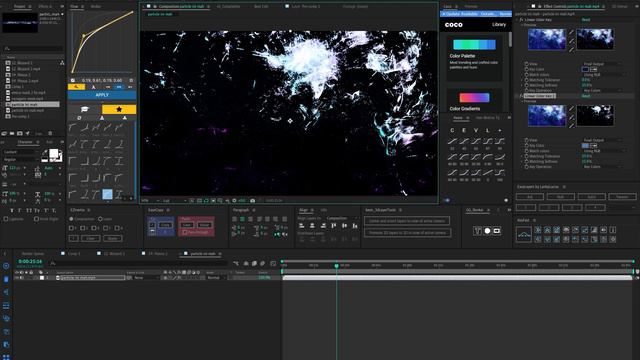The width and height of the screenshot is (640, 360).
Task: Collapse the second Linear Color Key effect
Action: tap(517, 96)
